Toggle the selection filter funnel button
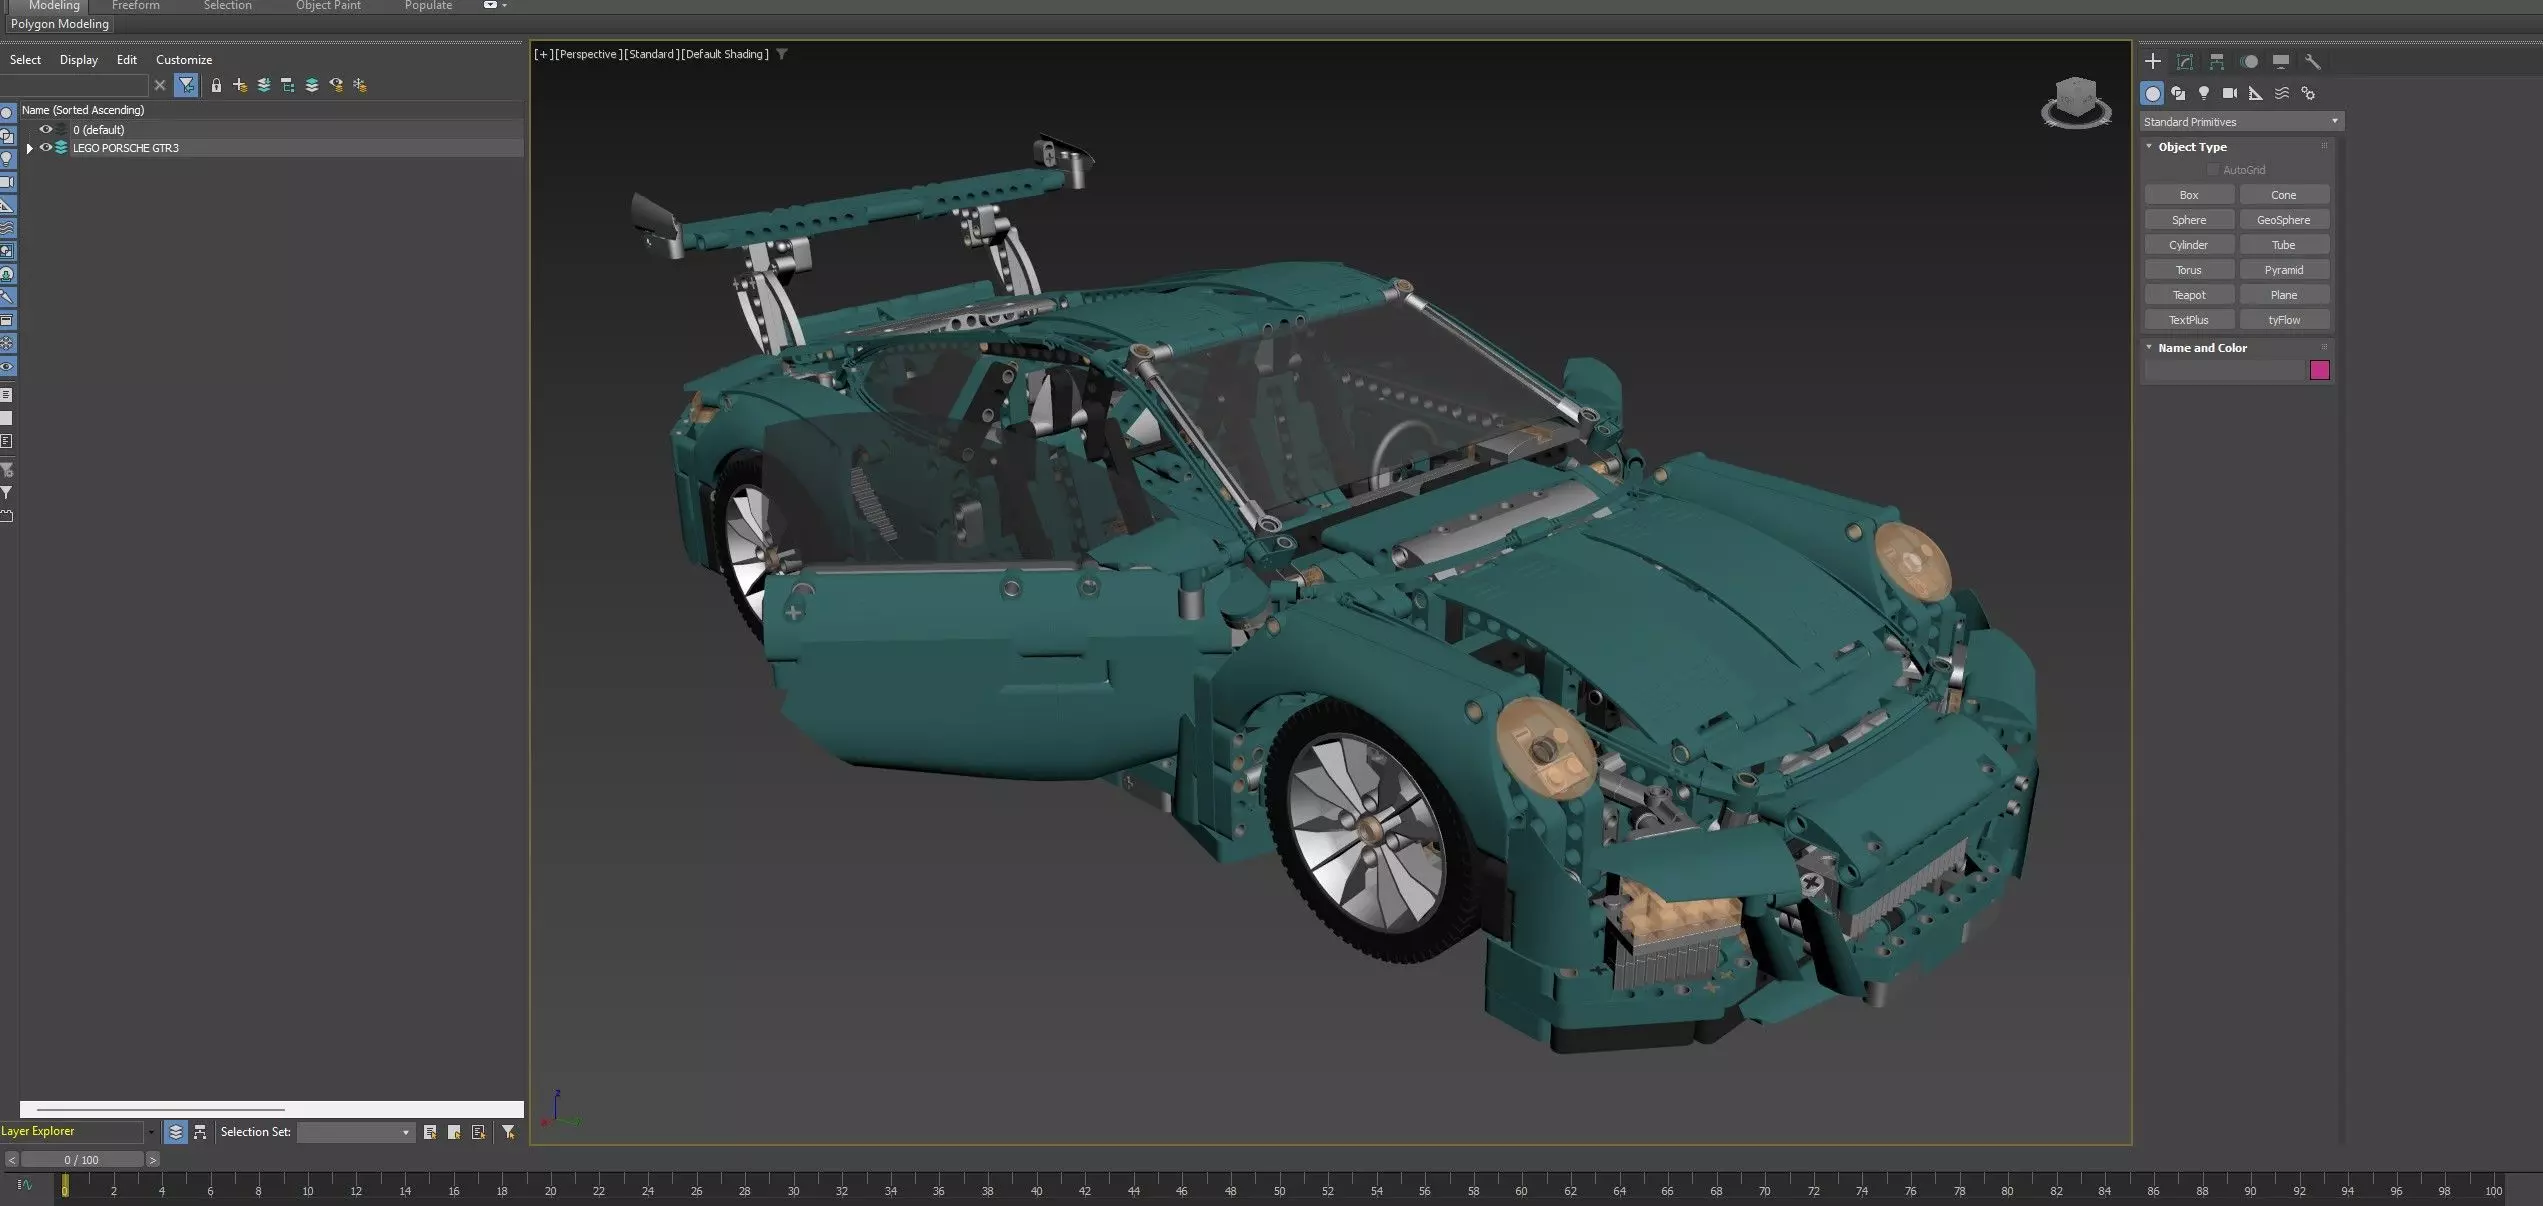The height and width of the screenshot is (1206, 2543). click(186, 85)
